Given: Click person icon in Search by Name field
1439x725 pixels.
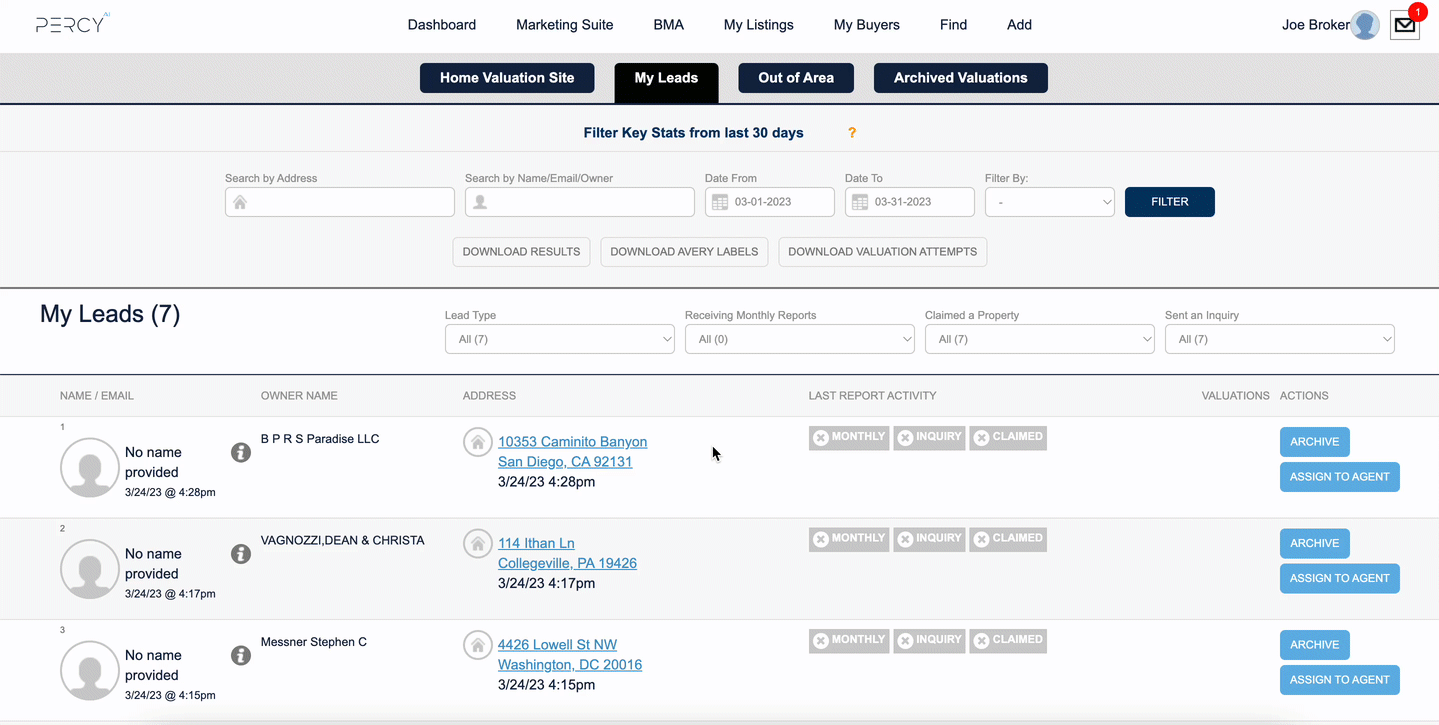Looking at the screenshot, I should (x=479, y=202).
